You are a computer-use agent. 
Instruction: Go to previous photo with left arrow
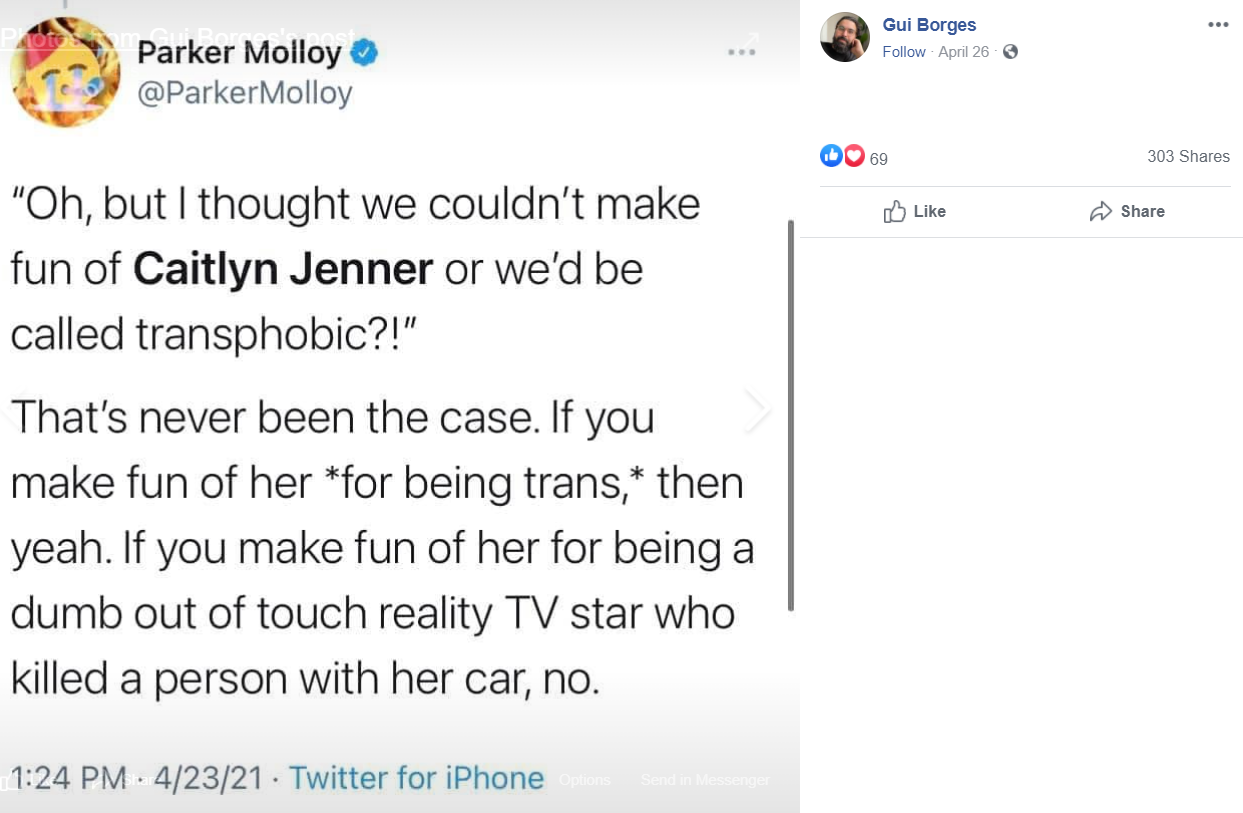coord(10,411)
